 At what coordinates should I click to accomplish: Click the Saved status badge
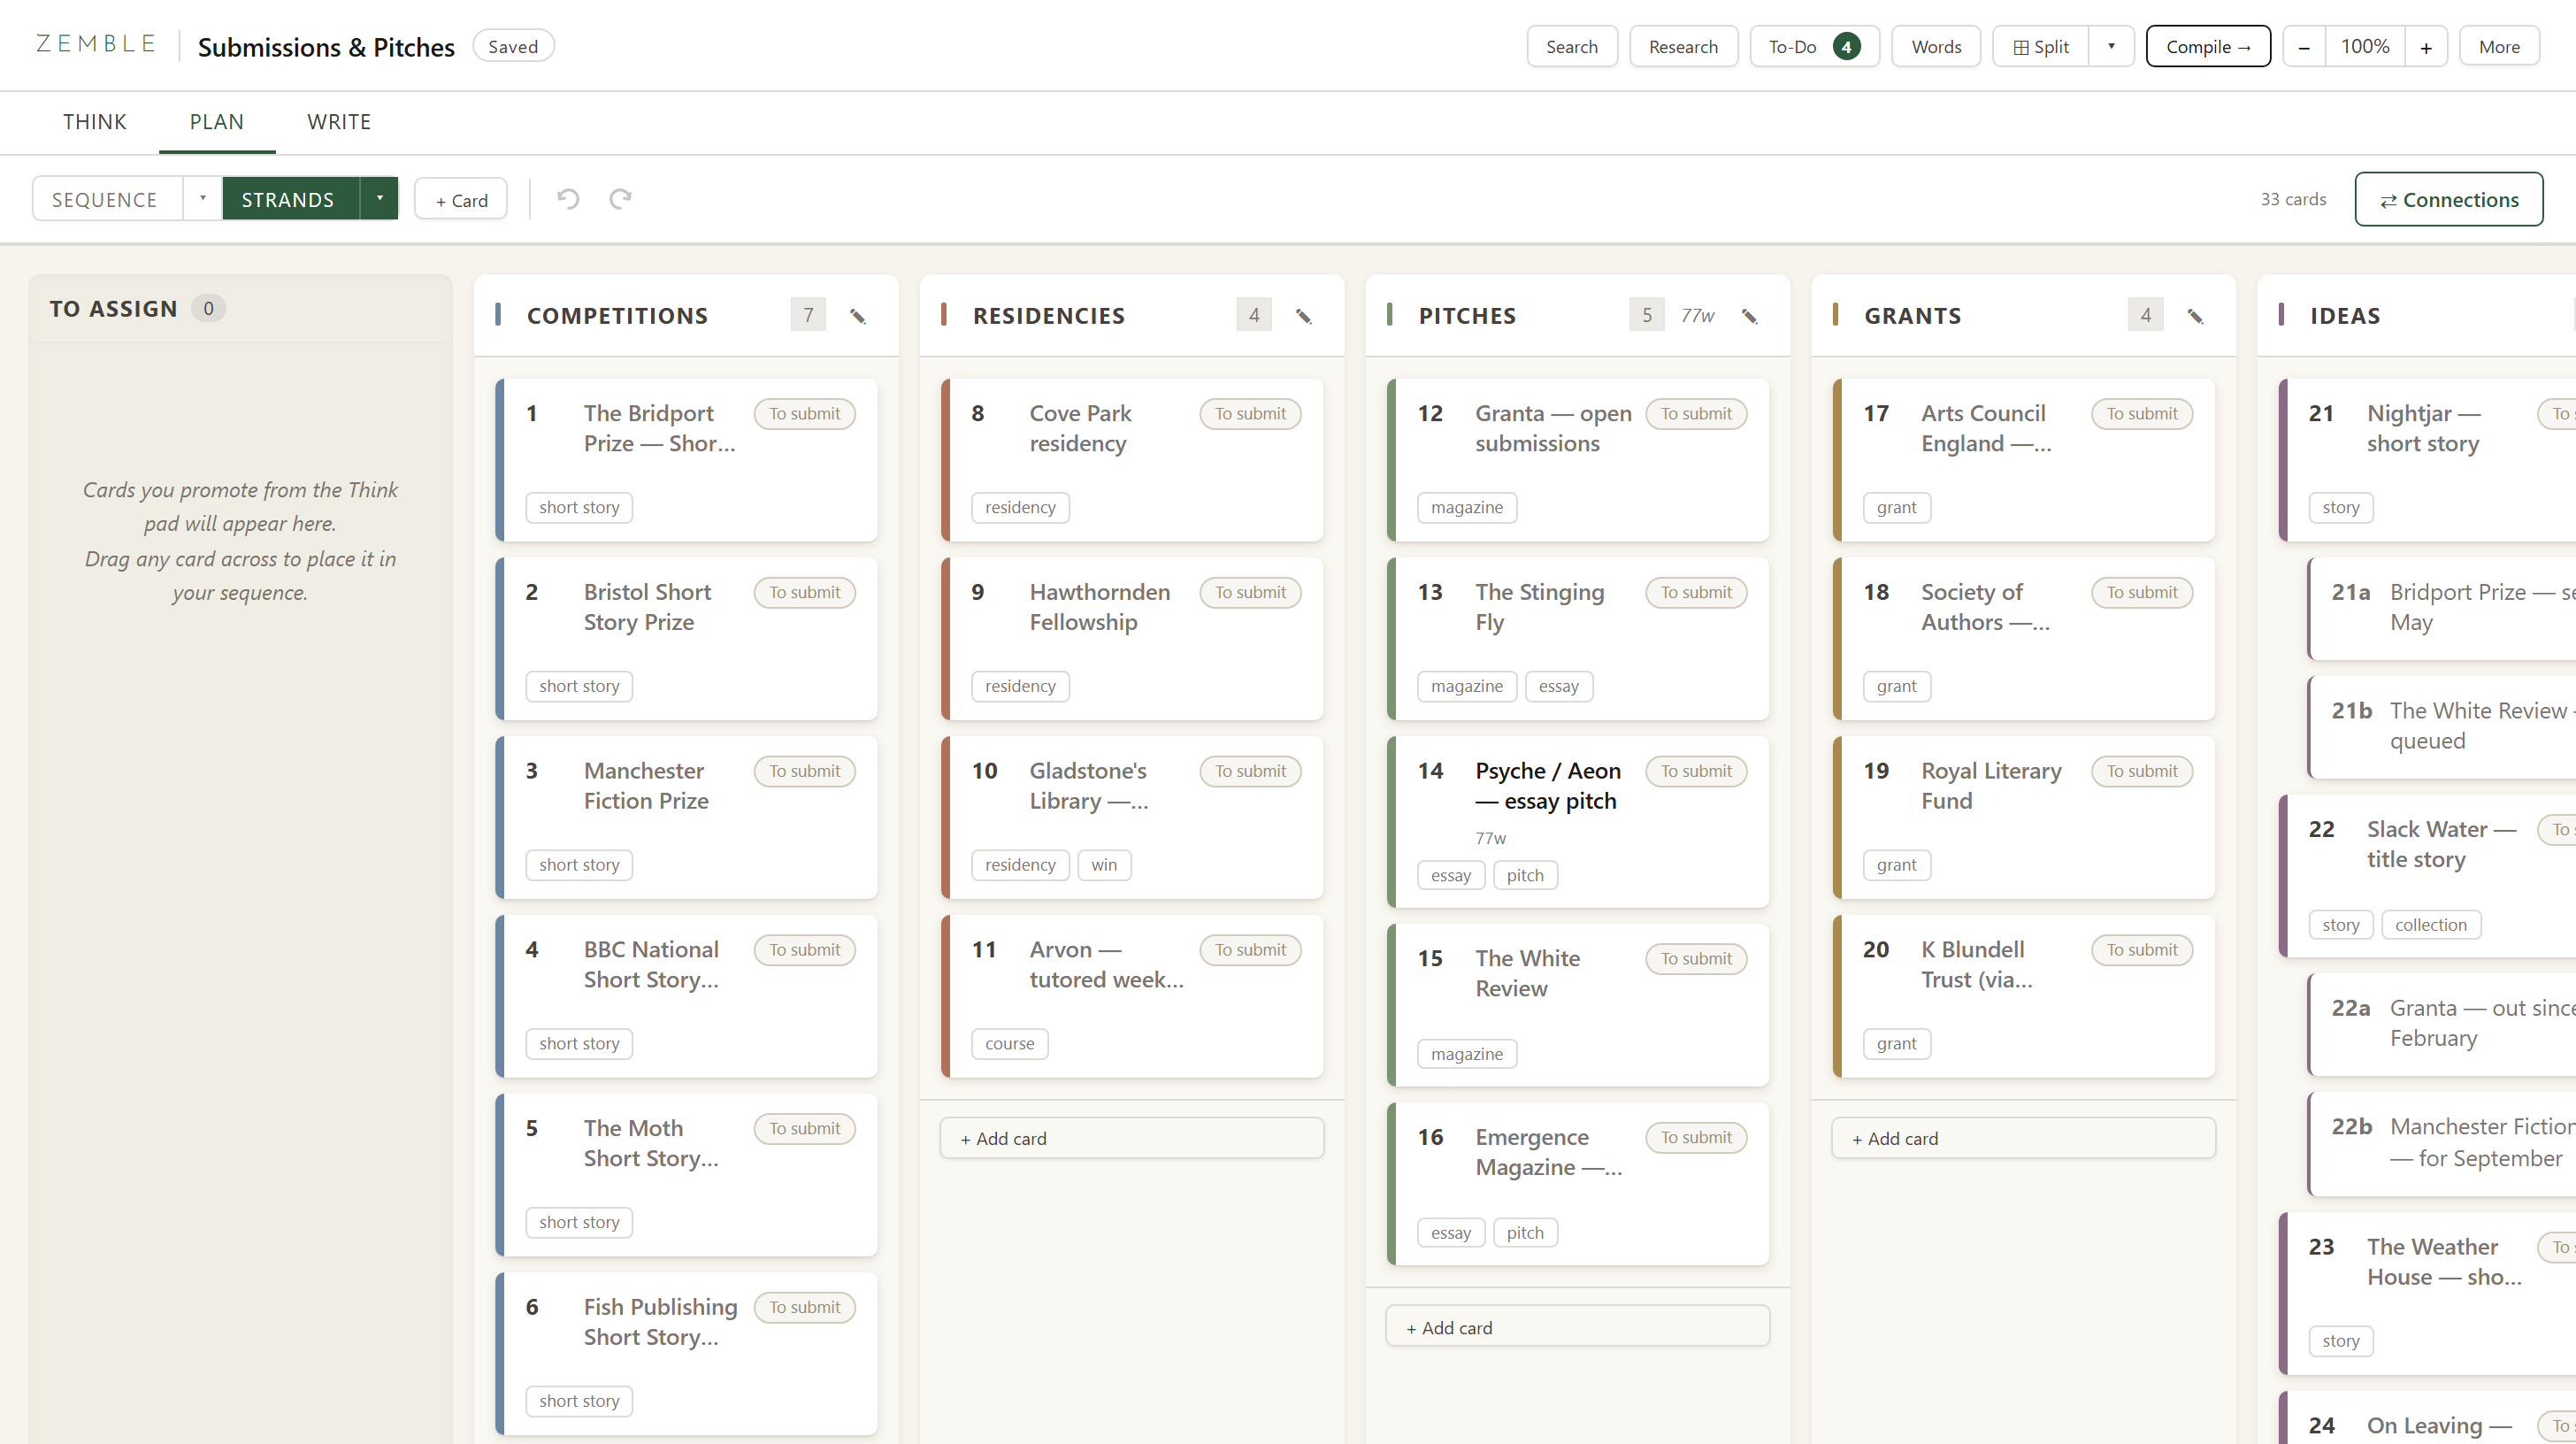tap(513, 46)
